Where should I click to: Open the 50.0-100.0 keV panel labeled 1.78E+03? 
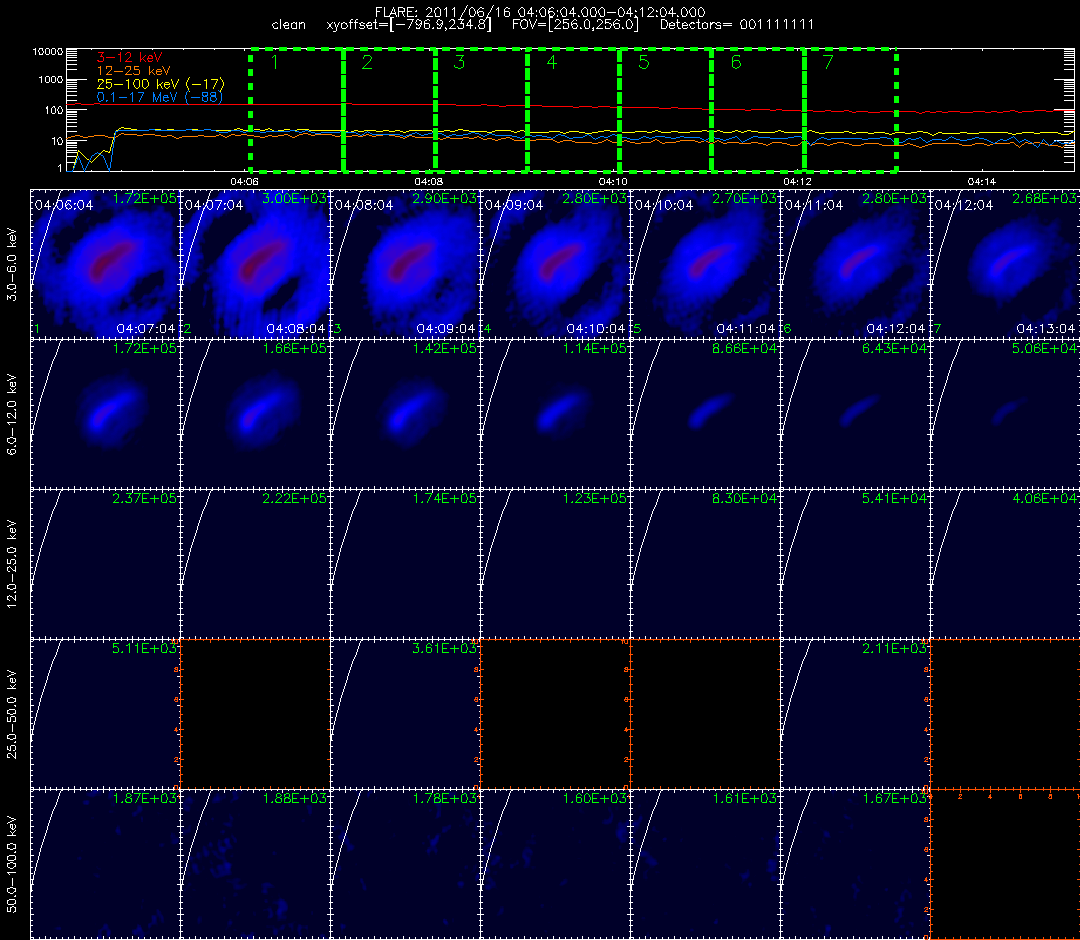406,864
